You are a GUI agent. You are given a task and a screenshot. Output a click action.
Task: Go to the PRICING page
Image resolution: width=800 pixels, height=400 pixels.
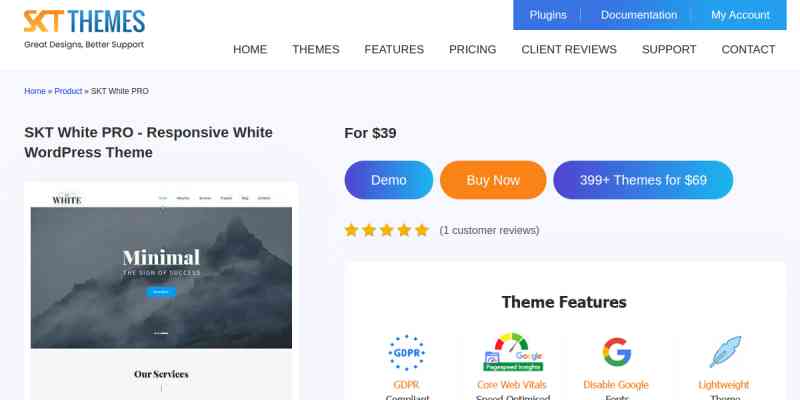pos(472,49)
